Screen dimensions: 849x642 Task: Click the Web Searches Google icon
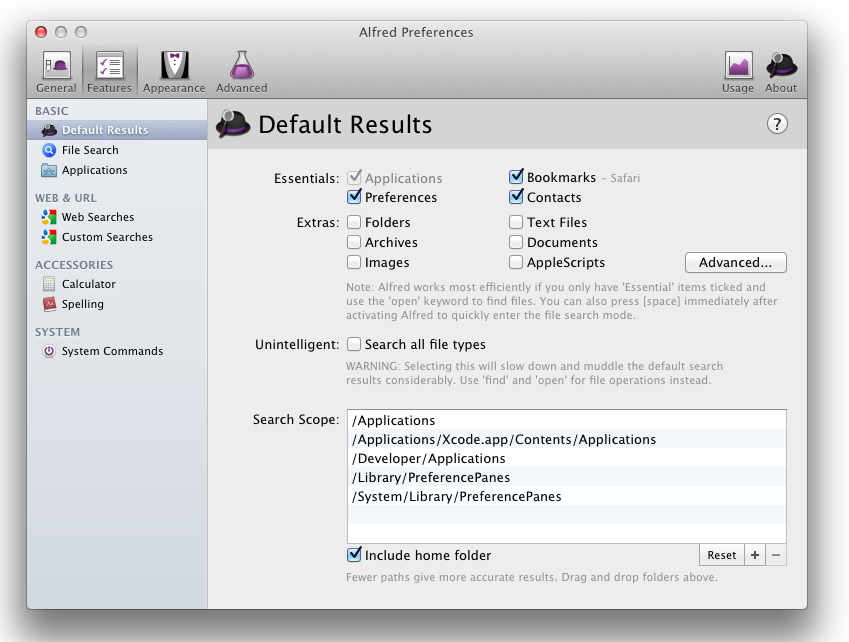[49, 217]
